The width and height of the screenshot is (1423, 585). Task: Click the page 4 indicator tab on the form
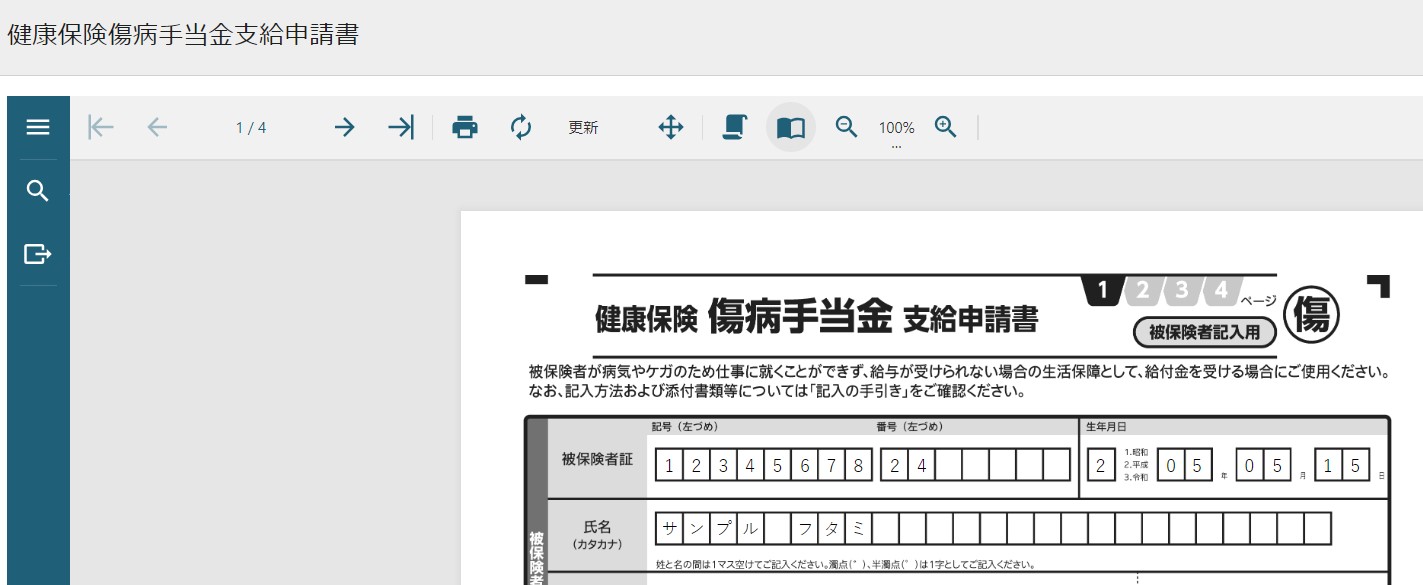[1222, 290]
